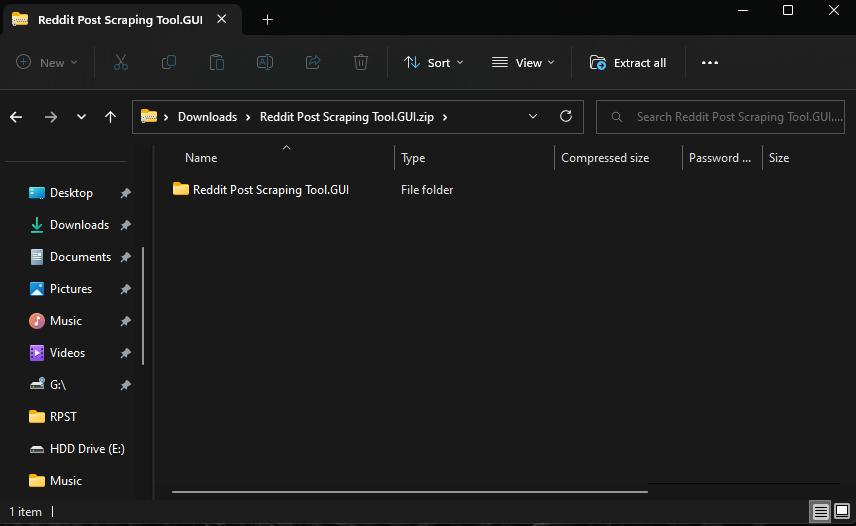
Task: Unpin Desktop from quick access
Action: 126,193
